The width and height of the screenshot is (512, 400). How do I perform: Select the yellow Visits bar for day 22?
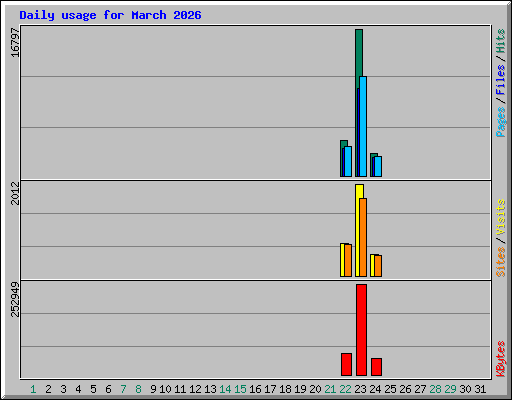(342, 260)
